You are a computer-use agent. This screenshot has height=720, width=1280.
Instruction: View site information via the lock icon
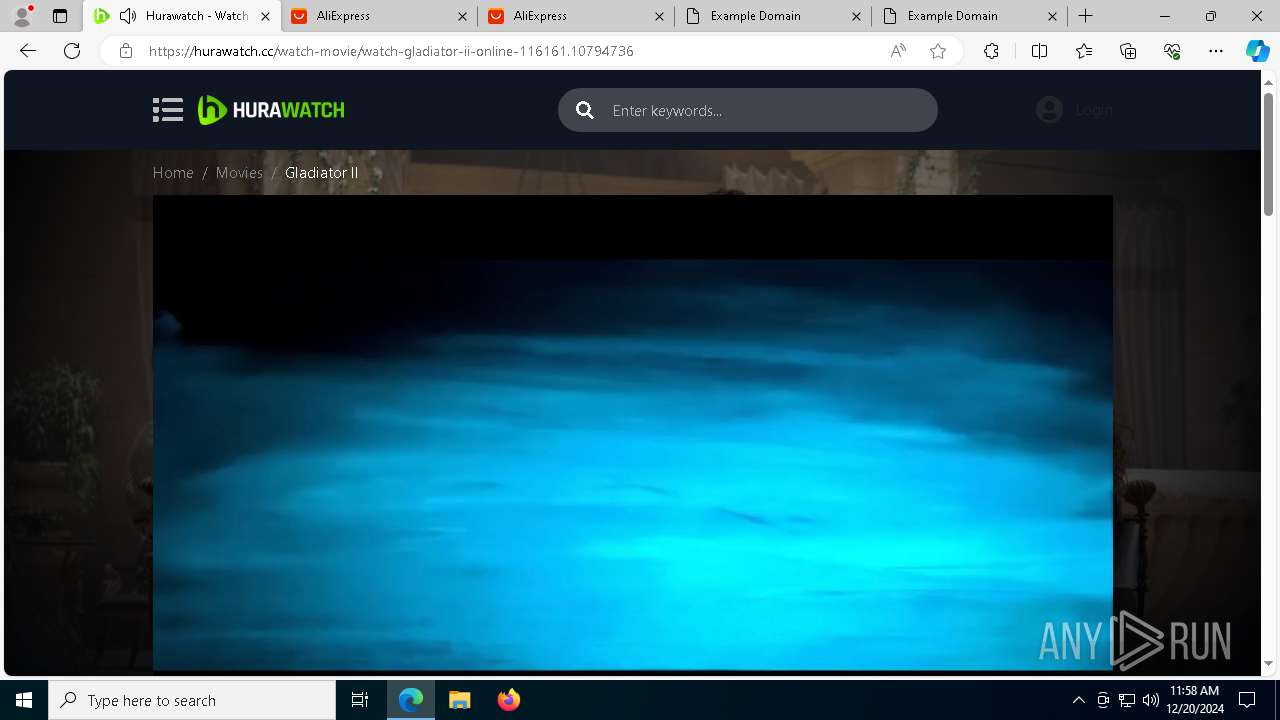pyautogui.click(x=125, y=51)
